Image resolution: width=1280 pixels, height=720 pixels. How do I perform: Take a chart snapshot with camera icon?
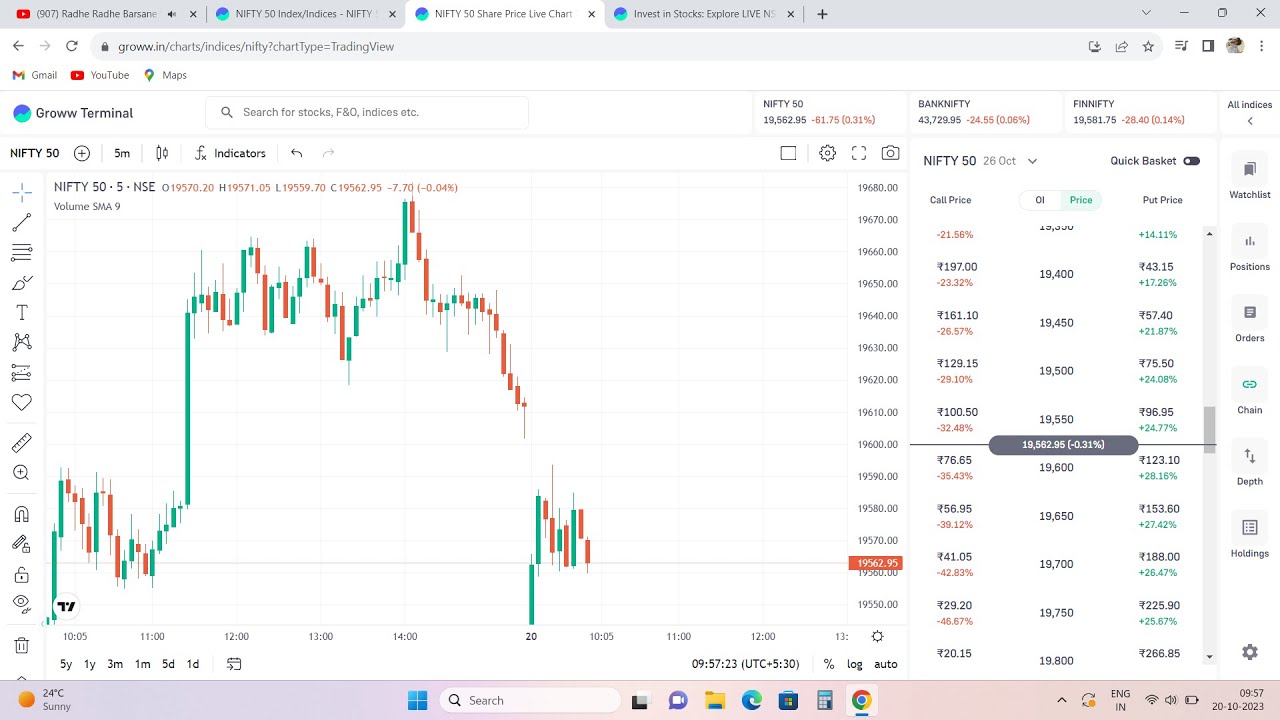click(x=890, y=153)
